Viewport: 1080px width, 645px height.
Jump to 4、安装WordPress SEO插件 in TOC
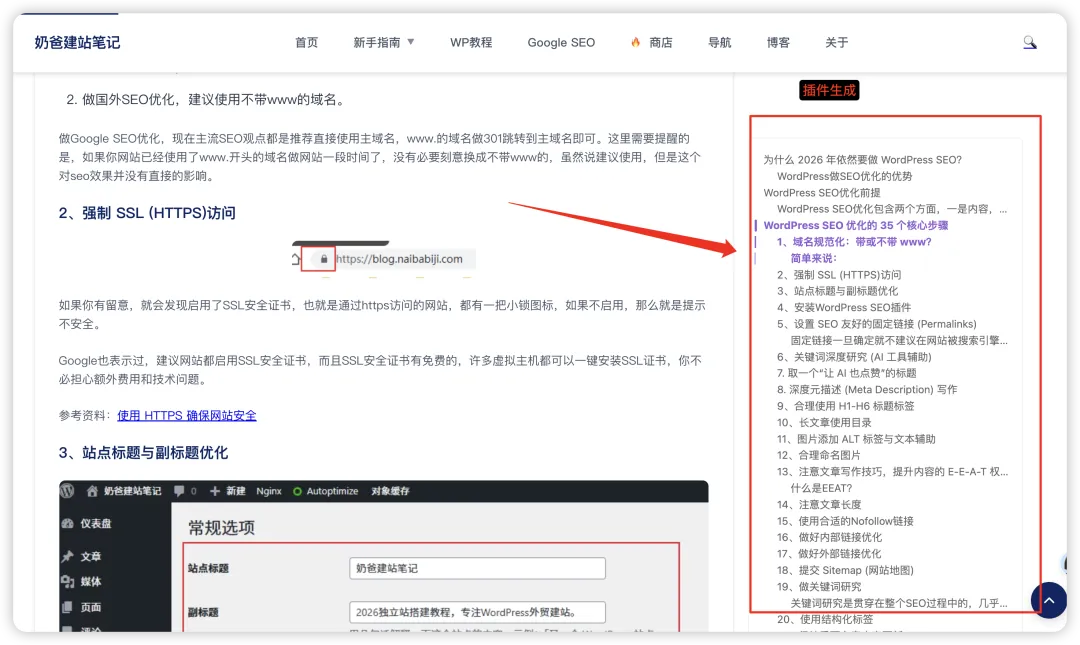click(844, 308)
